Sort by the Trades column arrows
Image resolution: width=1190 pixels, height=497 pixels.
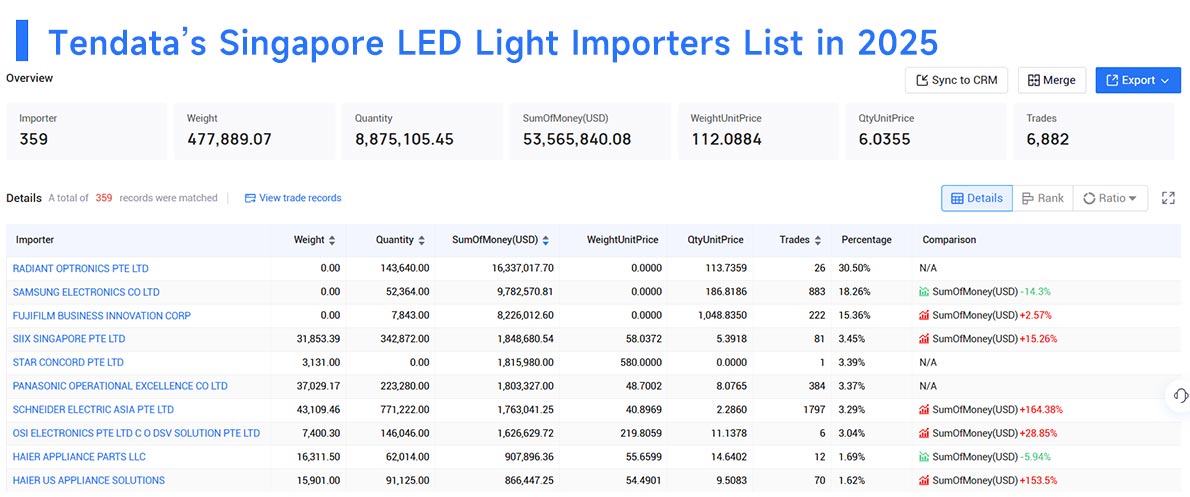[817, 241]
